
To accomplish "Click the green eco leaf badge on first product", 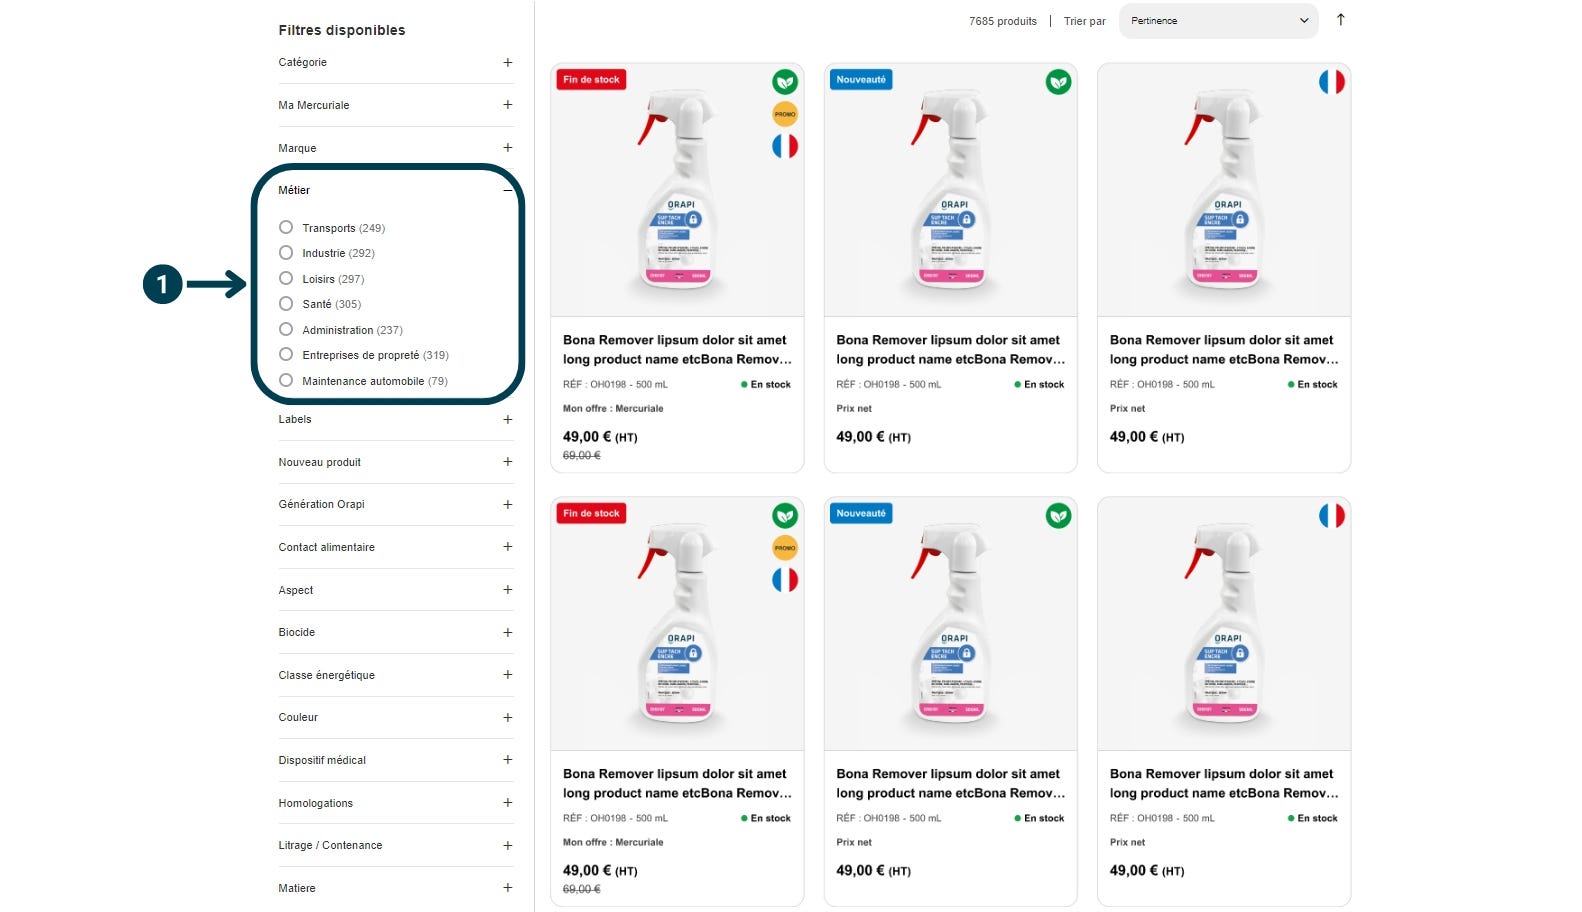I will tap(785, 82).
